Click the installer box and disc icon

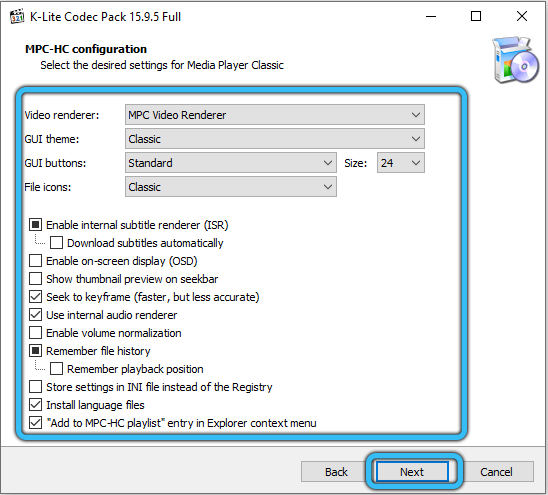(x=515, y=60)
